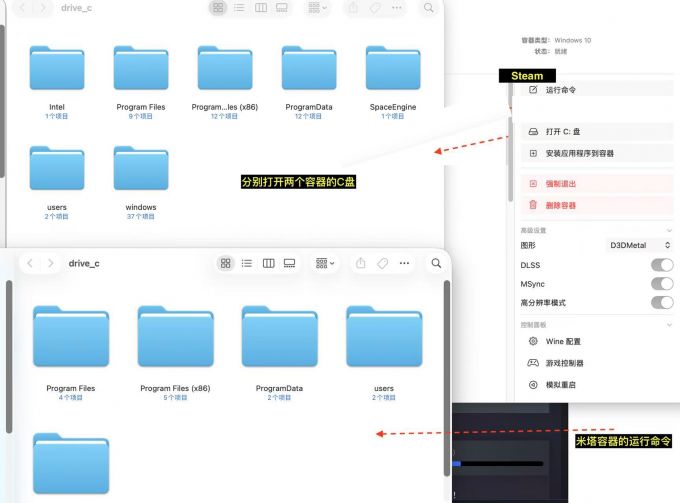Toggle the MSync switch

coord(662,284)
